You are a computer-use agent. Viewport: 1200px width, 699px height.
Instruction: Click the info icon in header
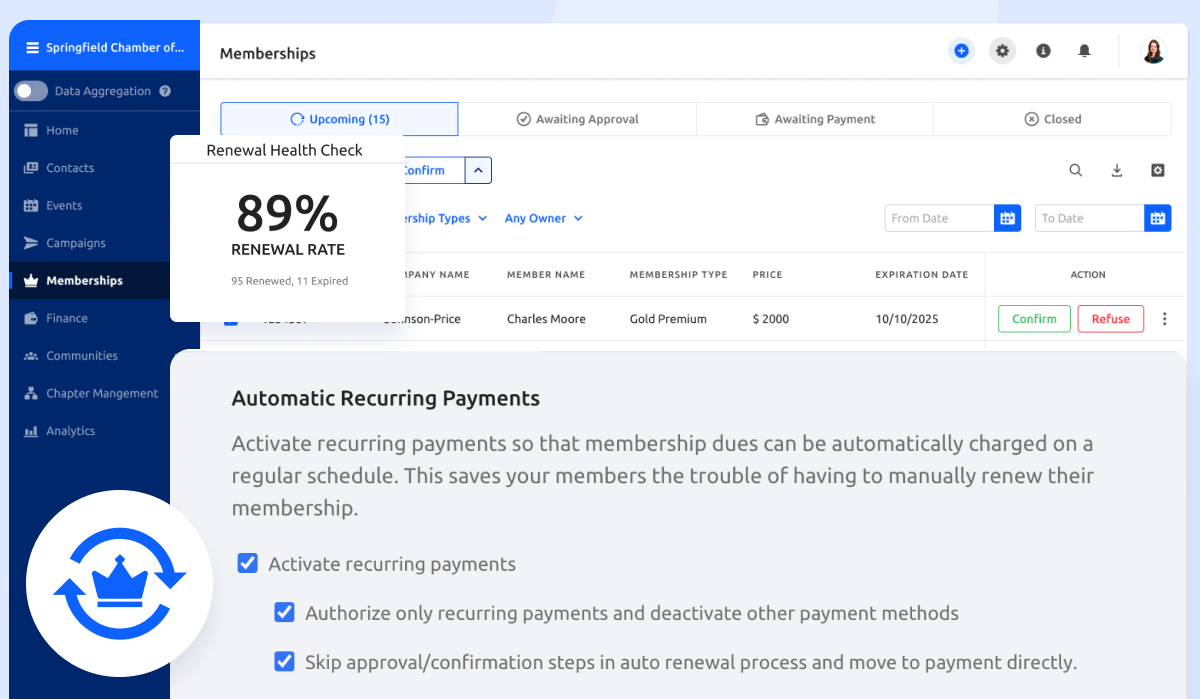coord(1043,51)
